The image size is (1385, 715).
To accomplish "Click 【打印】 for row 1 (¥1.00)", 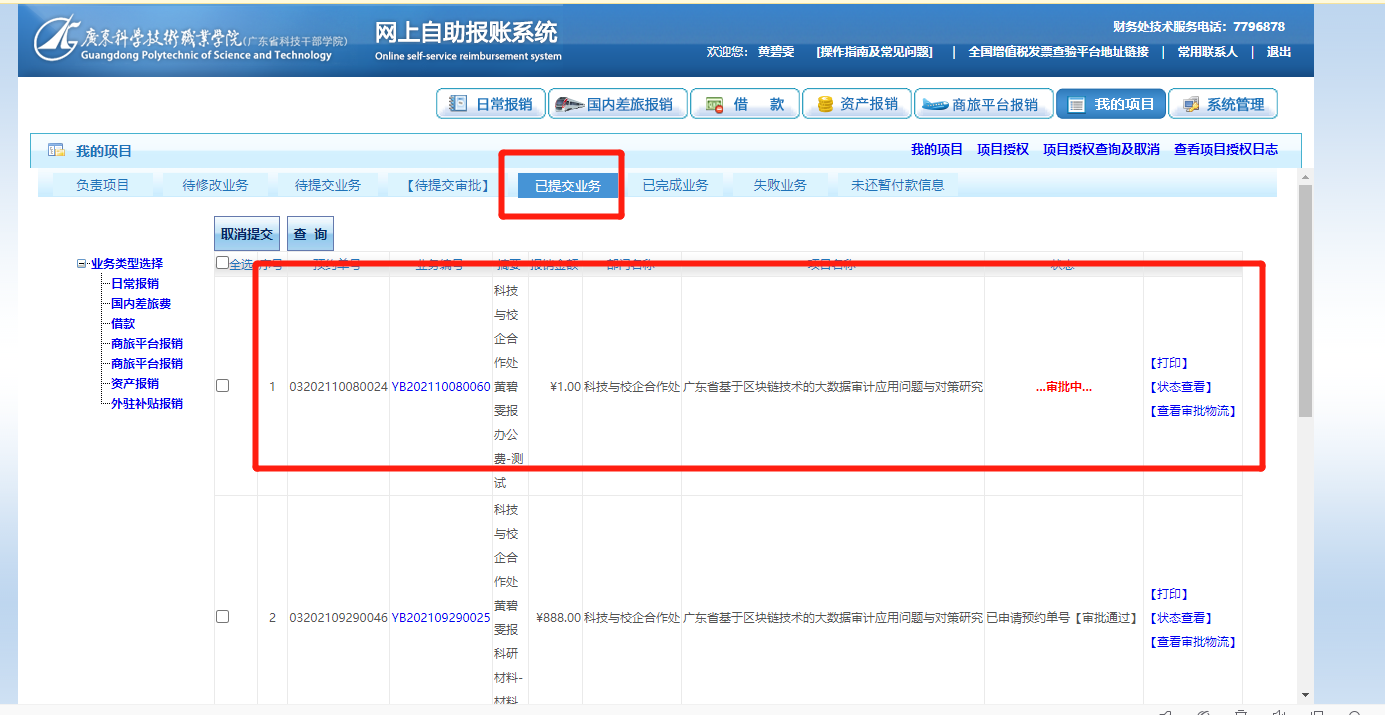I will pyautogui.click(x=1169, y=363).
